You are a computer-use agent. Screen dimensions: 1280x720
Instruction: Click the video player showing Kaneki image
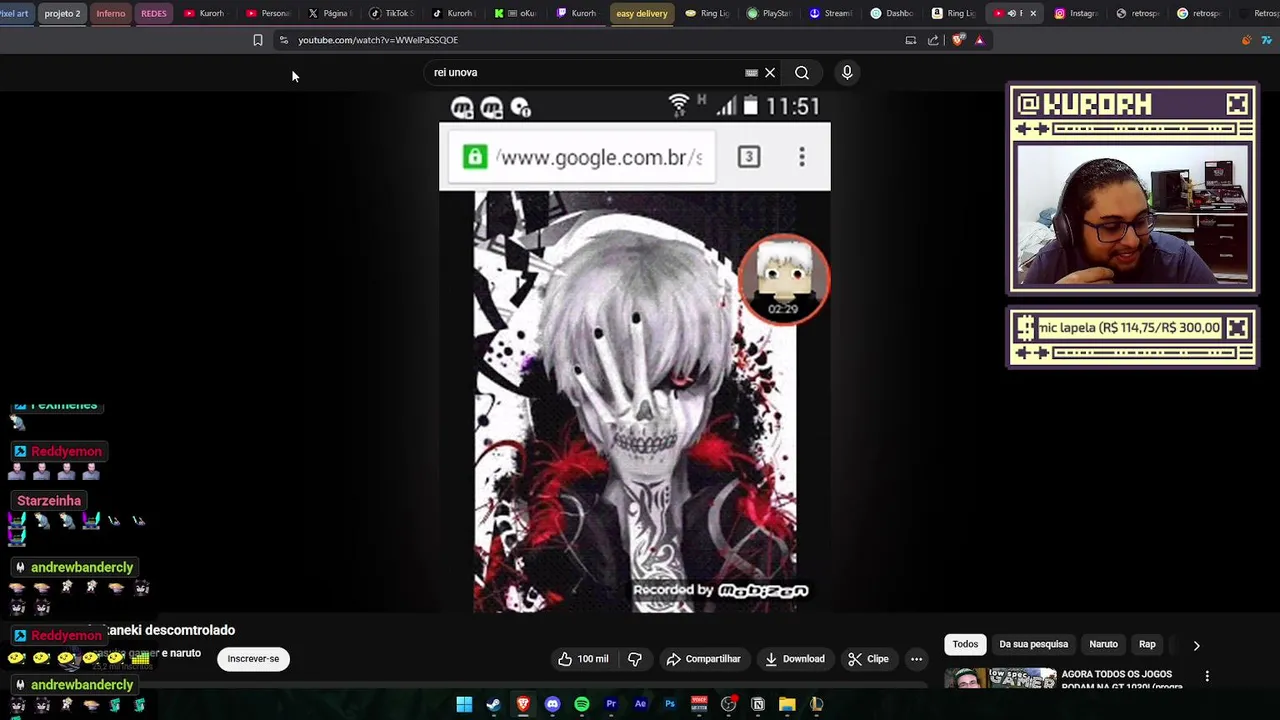pos(635,352)
